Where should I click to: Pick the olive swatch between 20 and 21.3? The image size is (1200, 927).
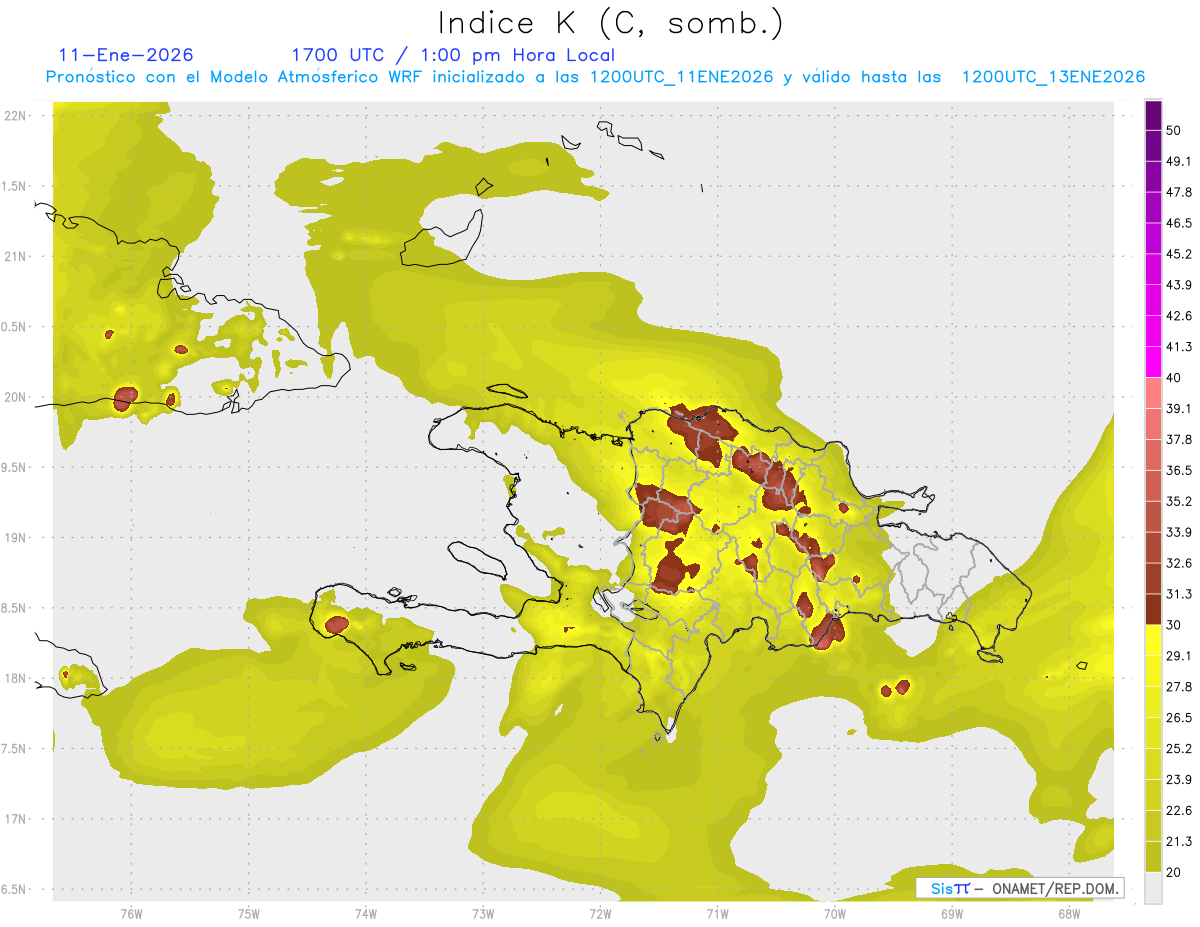coord(1153,857)
